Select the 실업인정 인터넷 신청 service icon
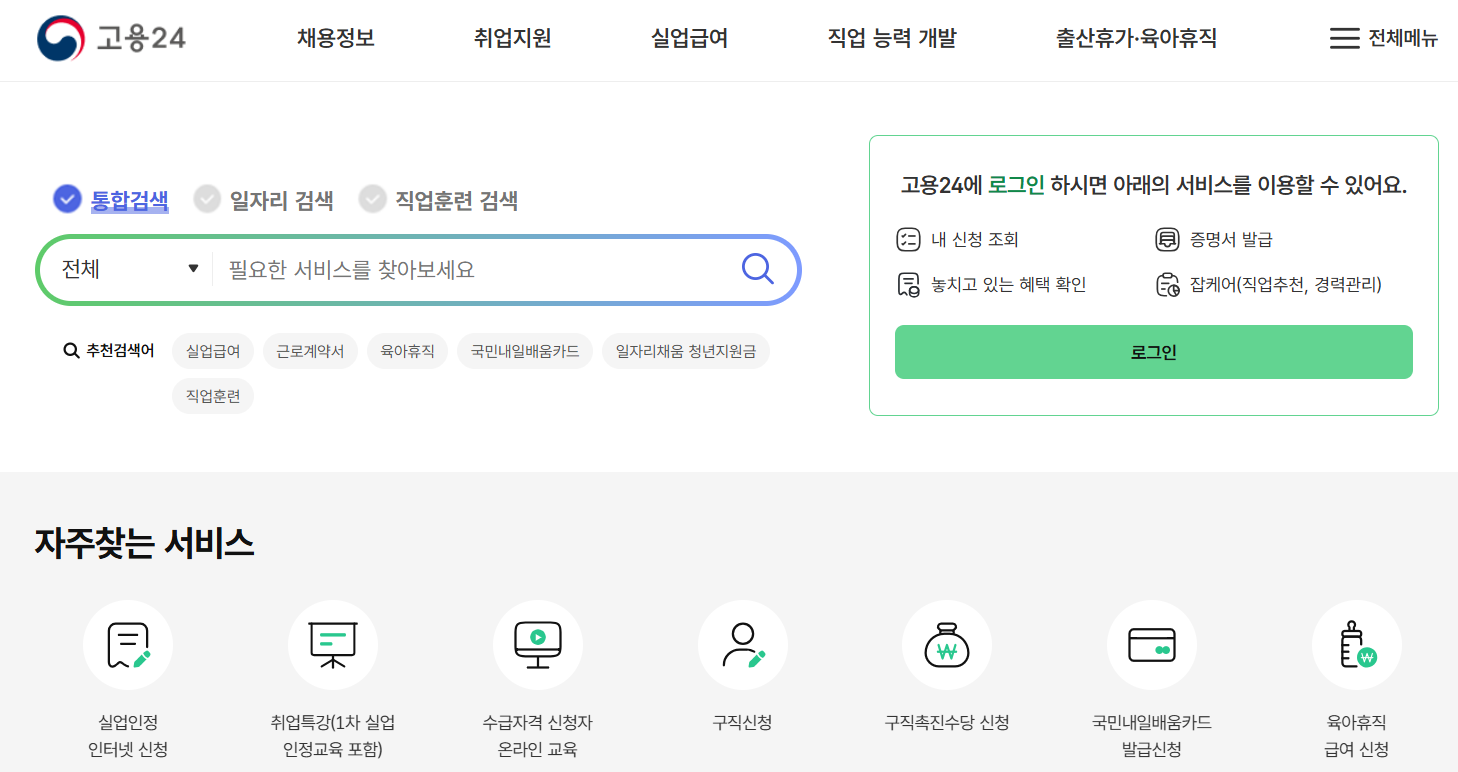The width and height of the screenshot is (1458, 772). coord(128,644)
